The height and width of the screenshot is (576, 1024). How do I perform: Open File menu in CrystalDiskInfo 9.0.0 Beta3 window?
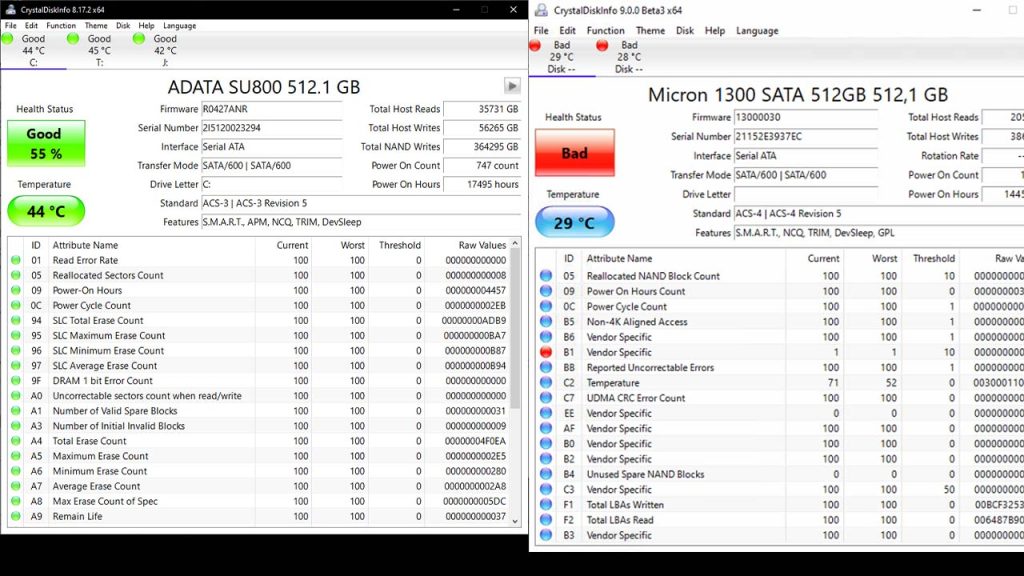coord(541,31)
